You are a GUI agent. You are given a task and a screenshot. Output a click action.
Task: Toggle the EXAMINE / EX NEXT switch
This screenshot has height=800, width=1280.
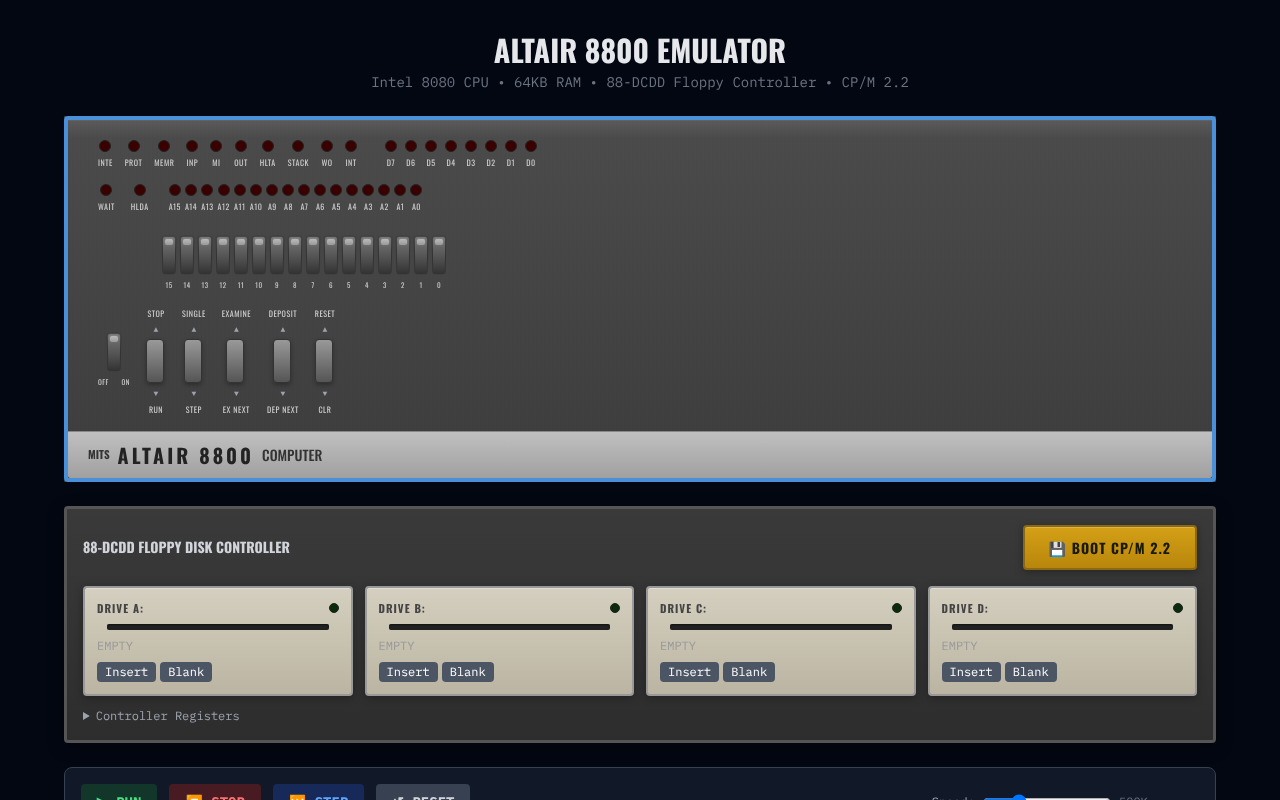coord(235,361)
